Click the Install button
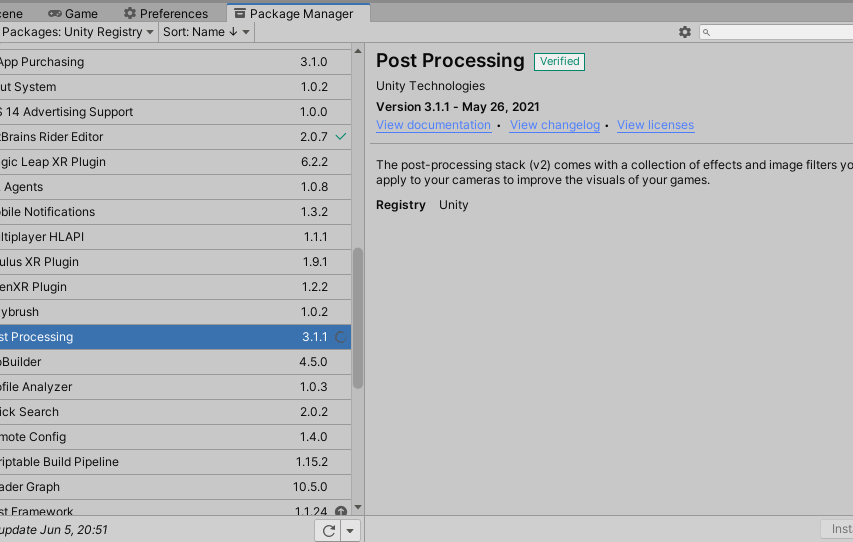Viewport: 853px width, 542px height. (838, 529)
